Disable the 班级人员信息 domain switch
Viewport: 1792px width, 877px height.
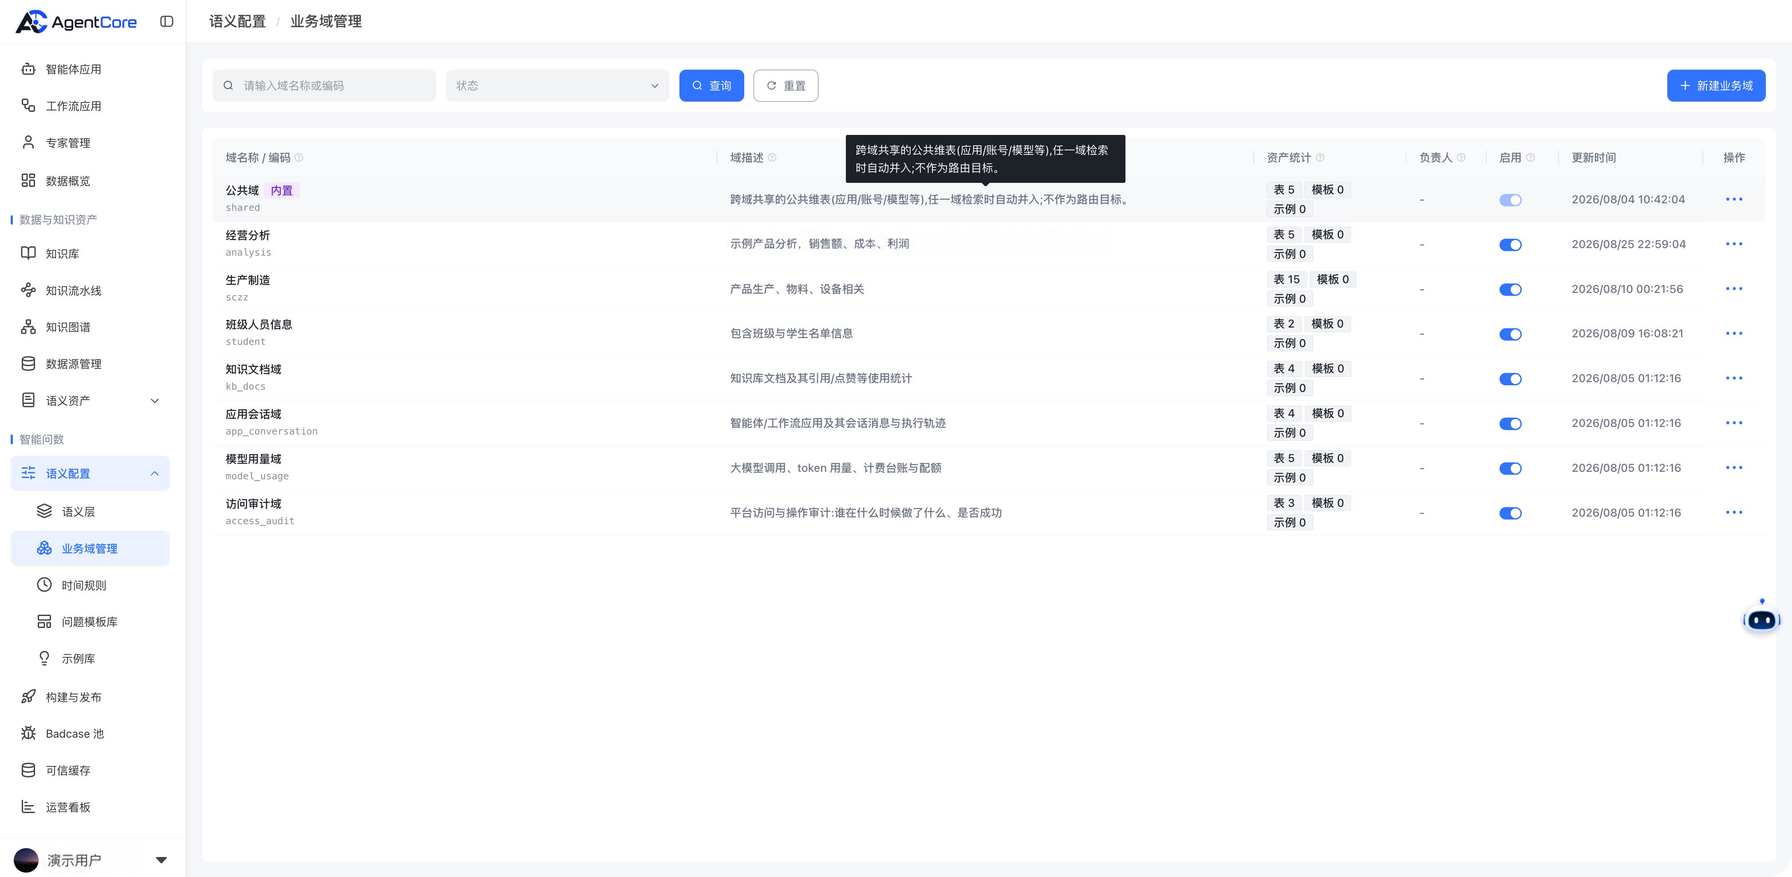tap(1510, 334)
